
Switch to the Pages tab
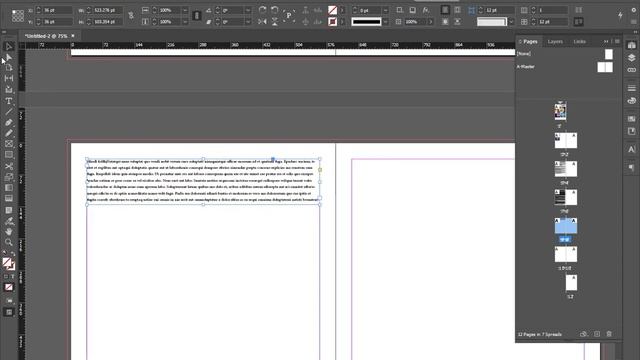point(530,41)
